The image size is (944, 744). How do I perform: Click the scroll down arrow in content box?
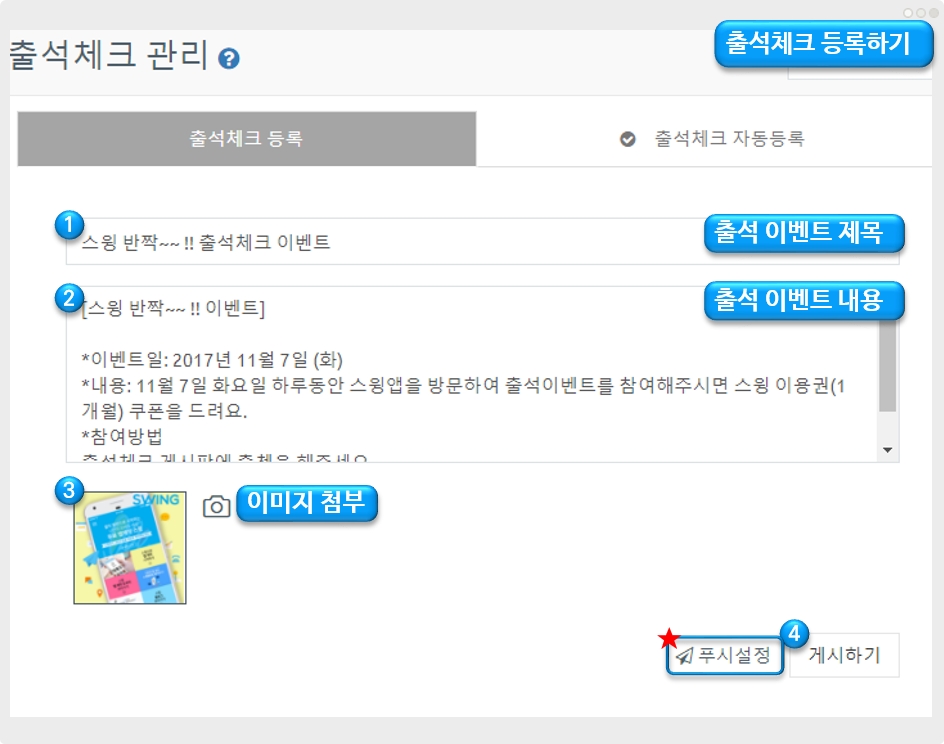pyautogui.click(x=887, y=450)
